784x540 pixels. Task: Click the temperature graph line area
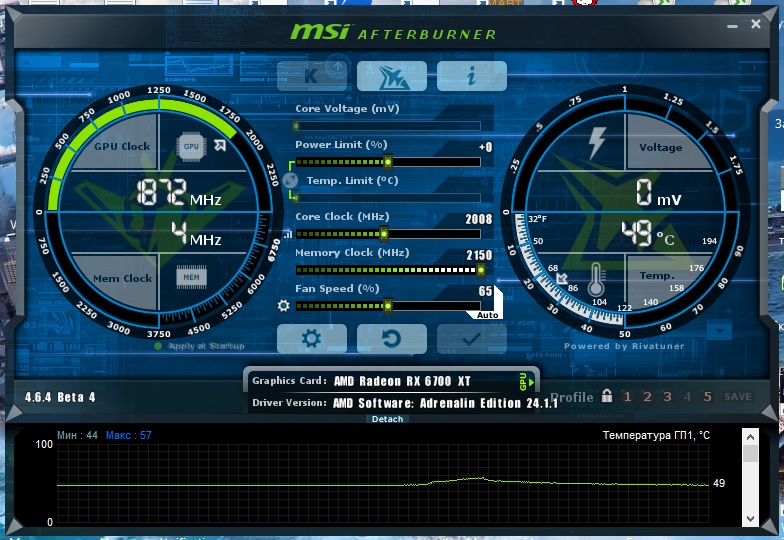(383, 484)
